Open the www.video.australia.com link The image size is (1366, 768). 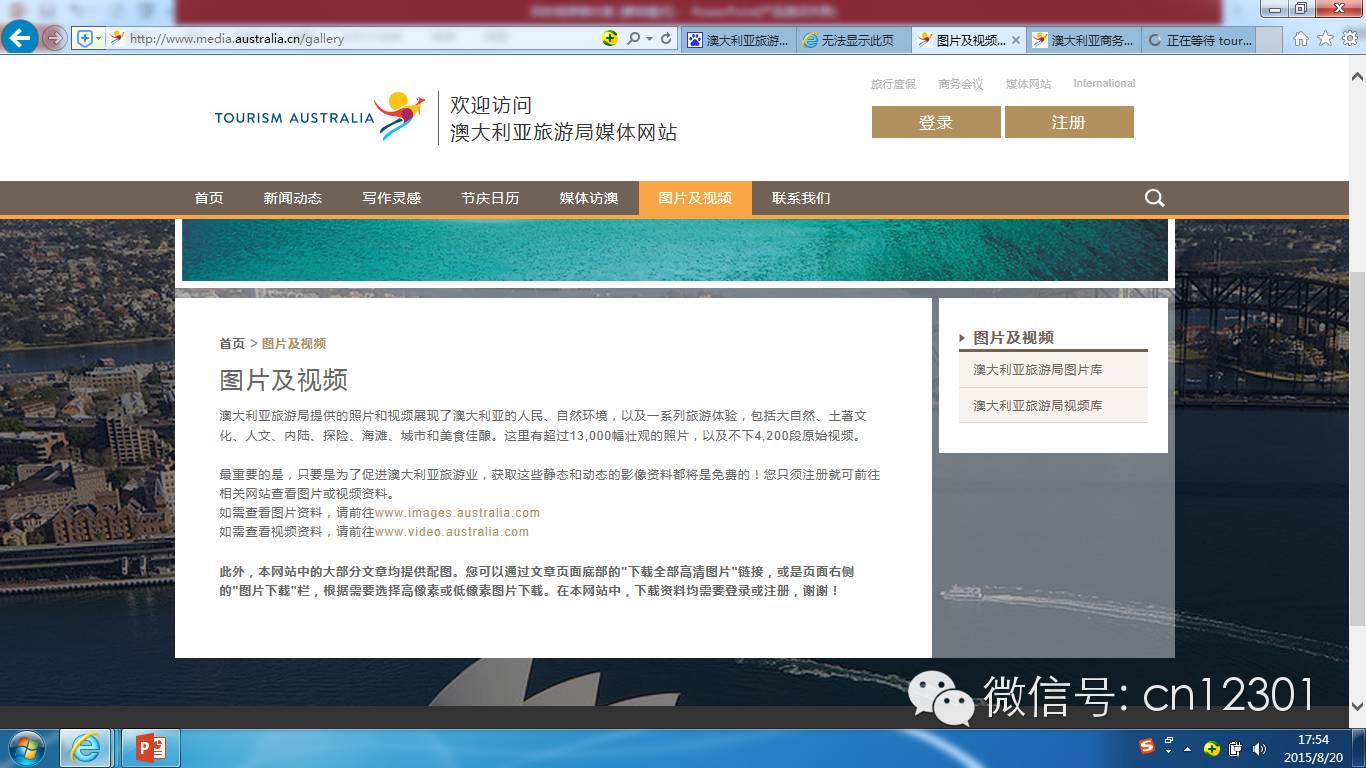pyautogui.click(x=452, y=532)
